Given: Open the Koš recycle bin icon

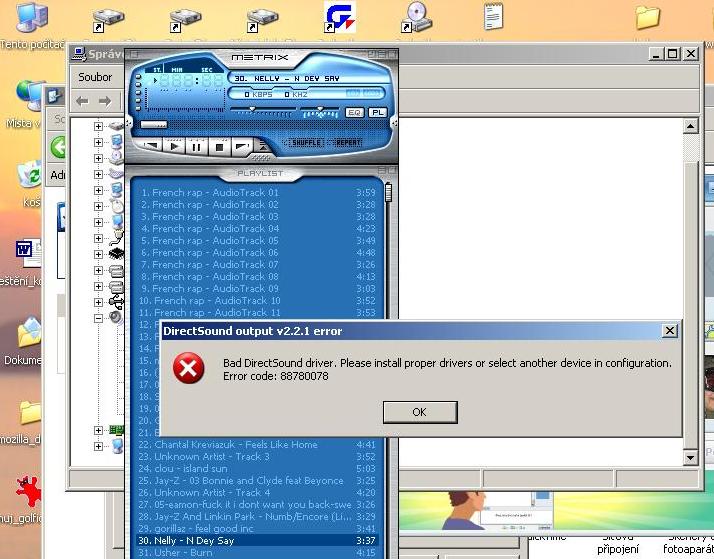Looking at the screenshot, I should click(x=29, y=175).
